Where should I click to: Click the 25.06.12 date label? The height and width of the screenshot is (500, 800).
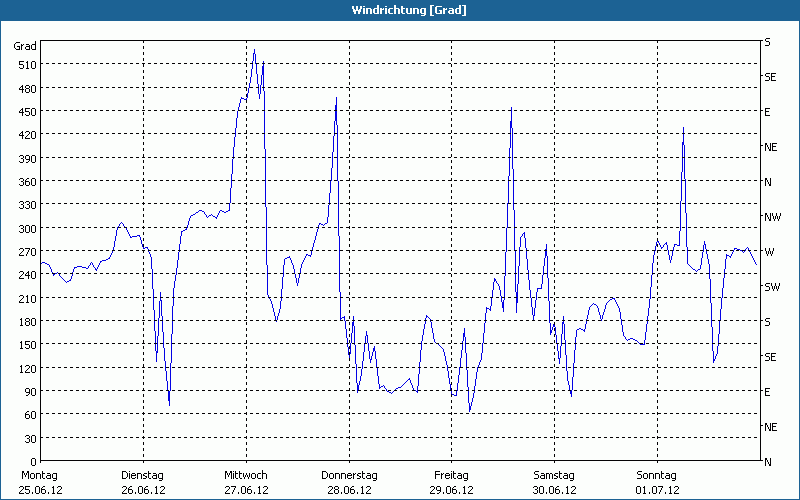point(40,490)
